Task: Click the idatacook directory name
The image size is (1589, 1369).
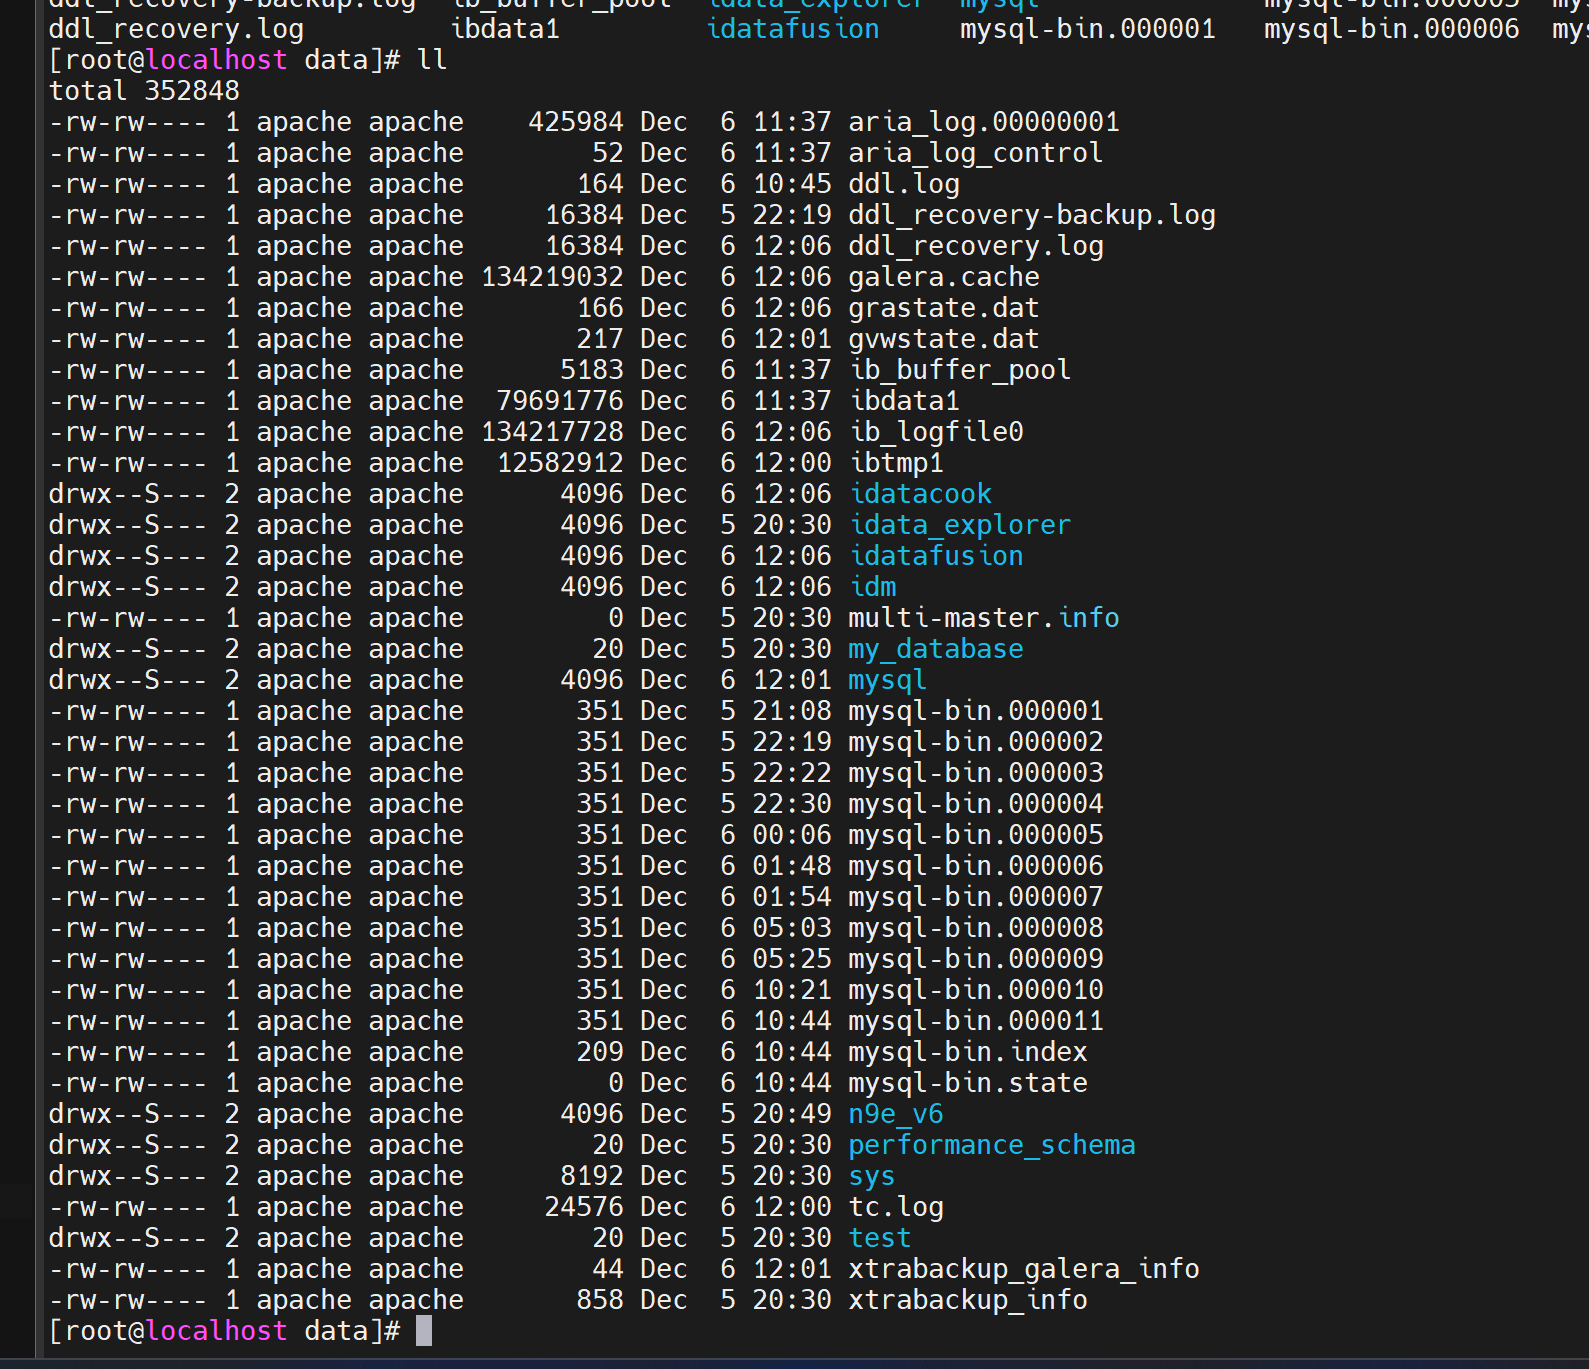Action: [x=920, y=494]
